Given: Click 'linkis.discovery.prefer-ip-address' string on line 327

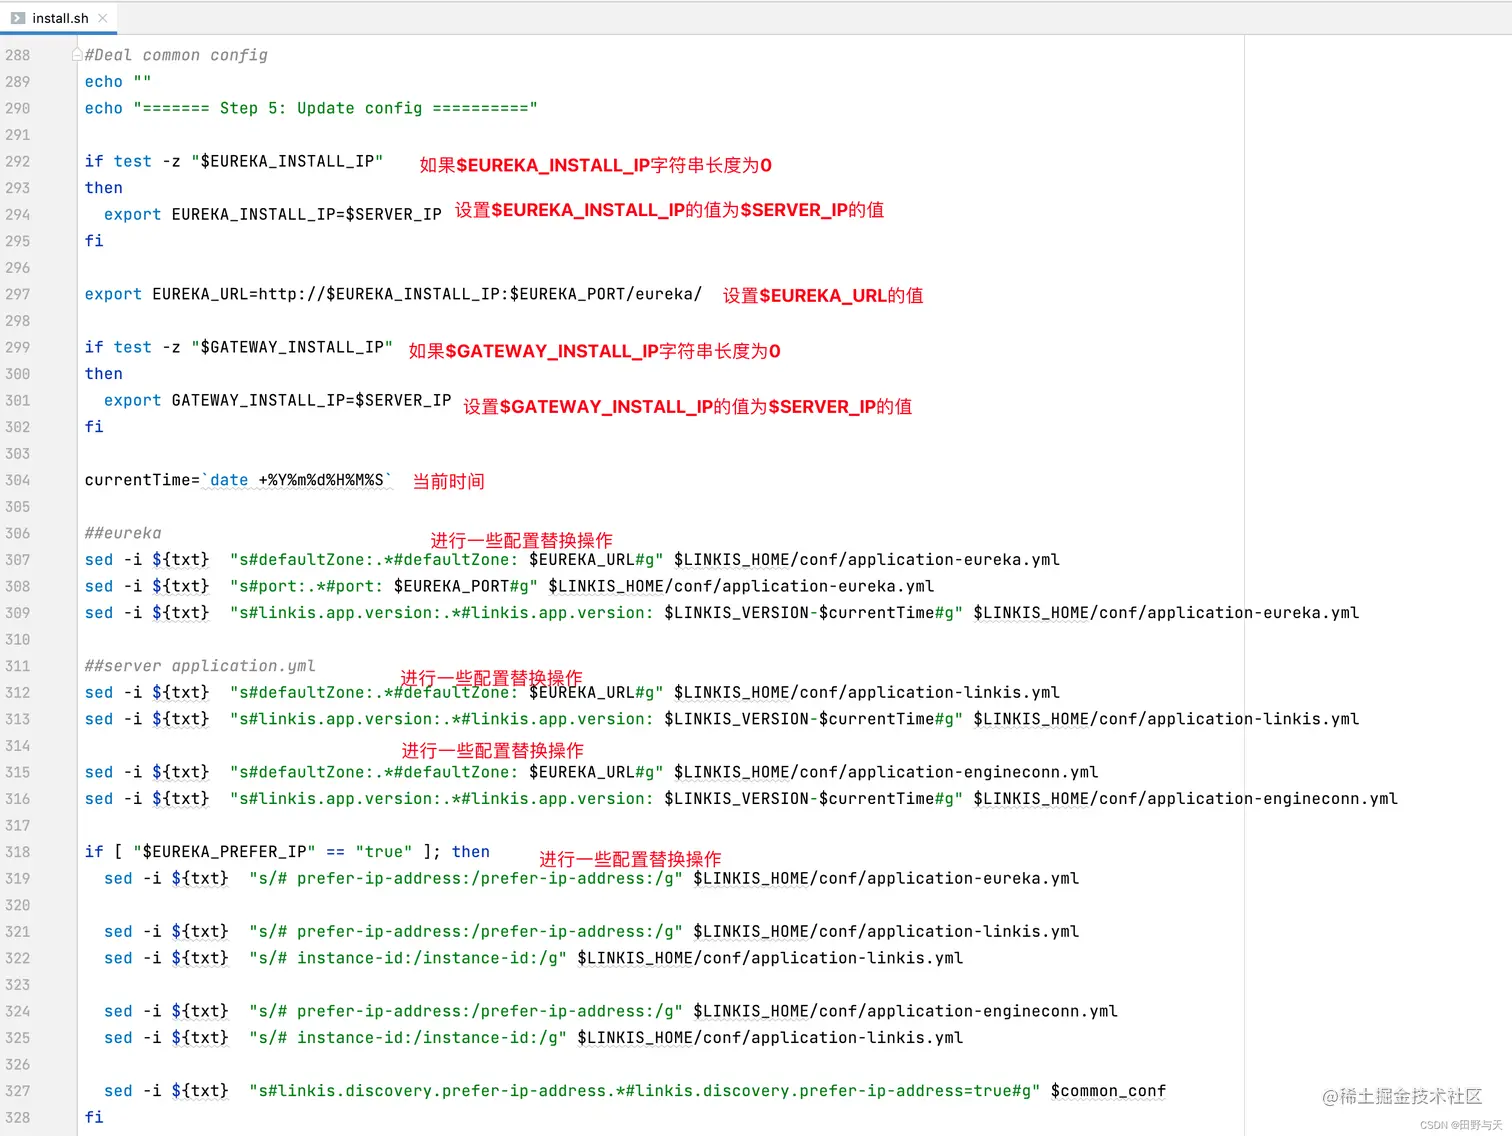Looking at the screenshot, I should click(644, 1091).
